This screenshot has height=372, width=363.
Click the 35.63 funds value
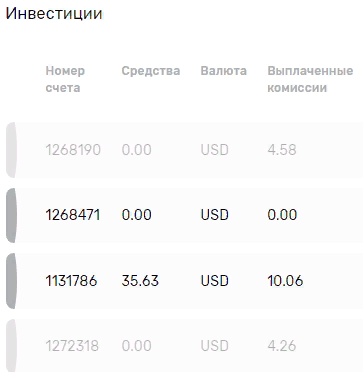(x=140, y=281)
